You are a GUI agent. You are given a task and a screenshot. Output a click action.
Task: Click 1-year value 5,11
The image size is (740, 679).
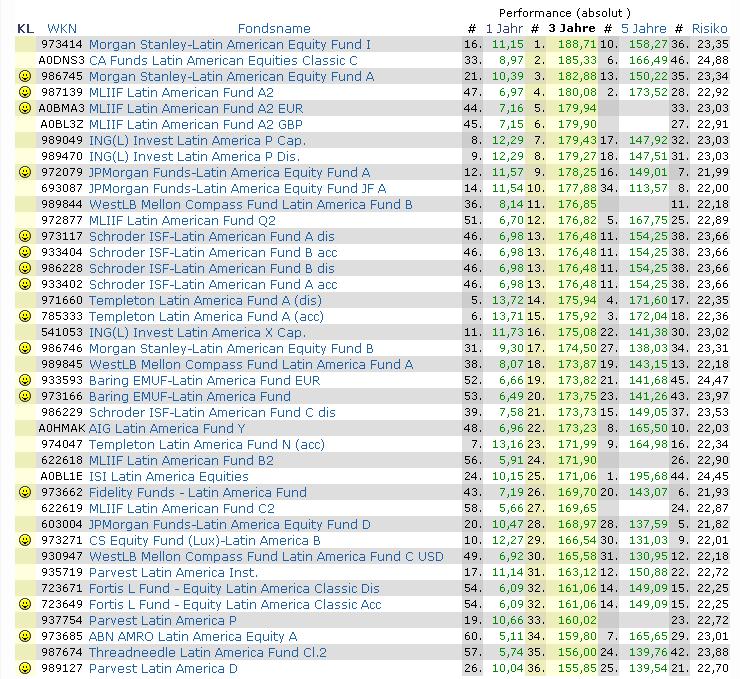click(512, 637)
